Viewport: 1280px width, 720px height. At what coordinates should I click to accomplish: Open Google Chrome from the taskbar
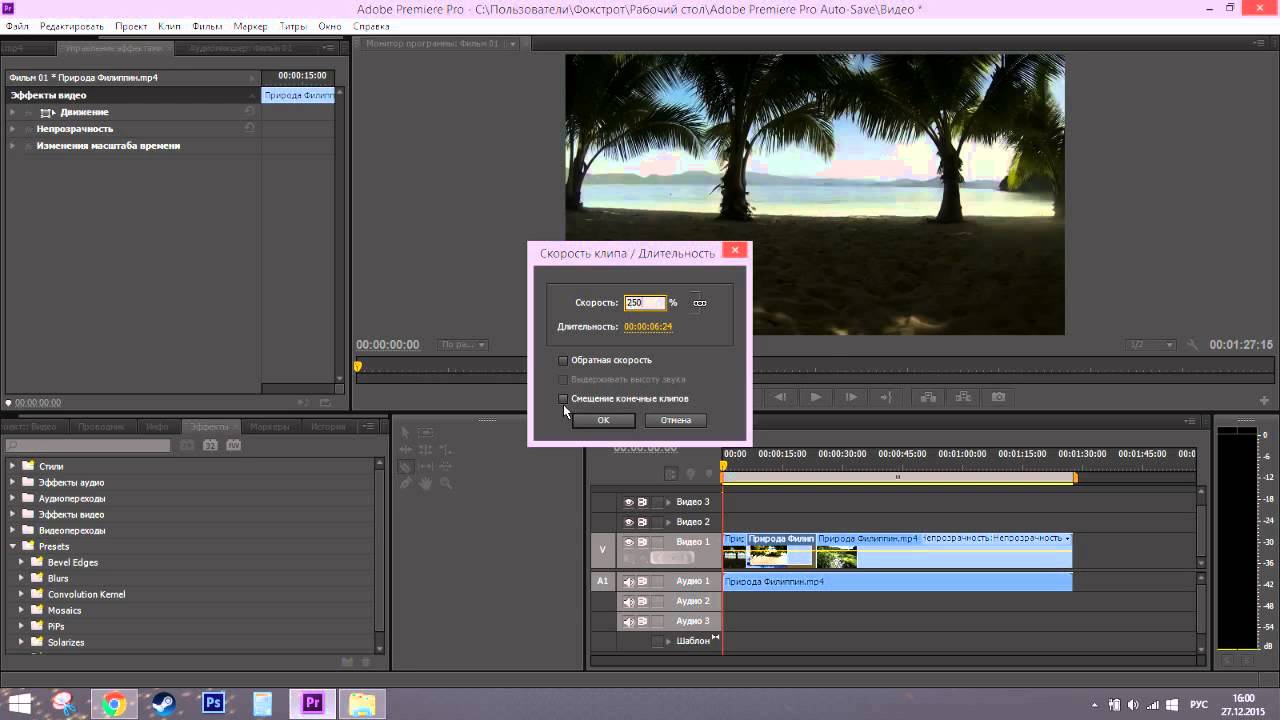[114, 705]
